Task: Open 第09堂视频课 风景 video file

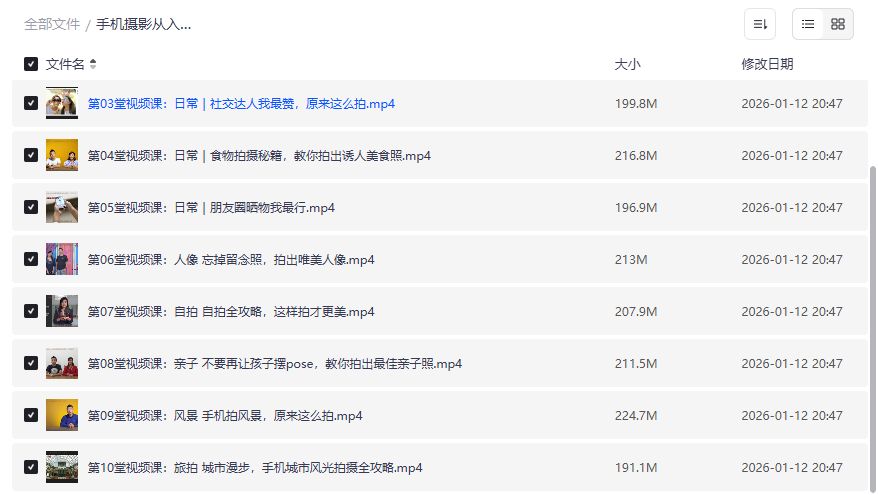Action: [225, 415]
